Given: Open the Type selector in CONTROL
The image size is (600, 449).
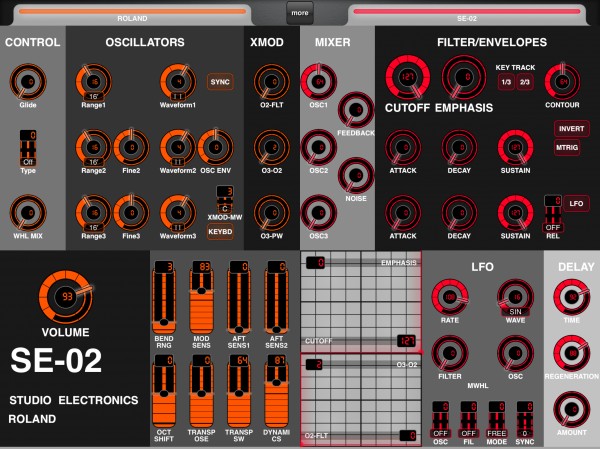Looking at the screenshot, I should pyautogui.click(x=28, y=148).
